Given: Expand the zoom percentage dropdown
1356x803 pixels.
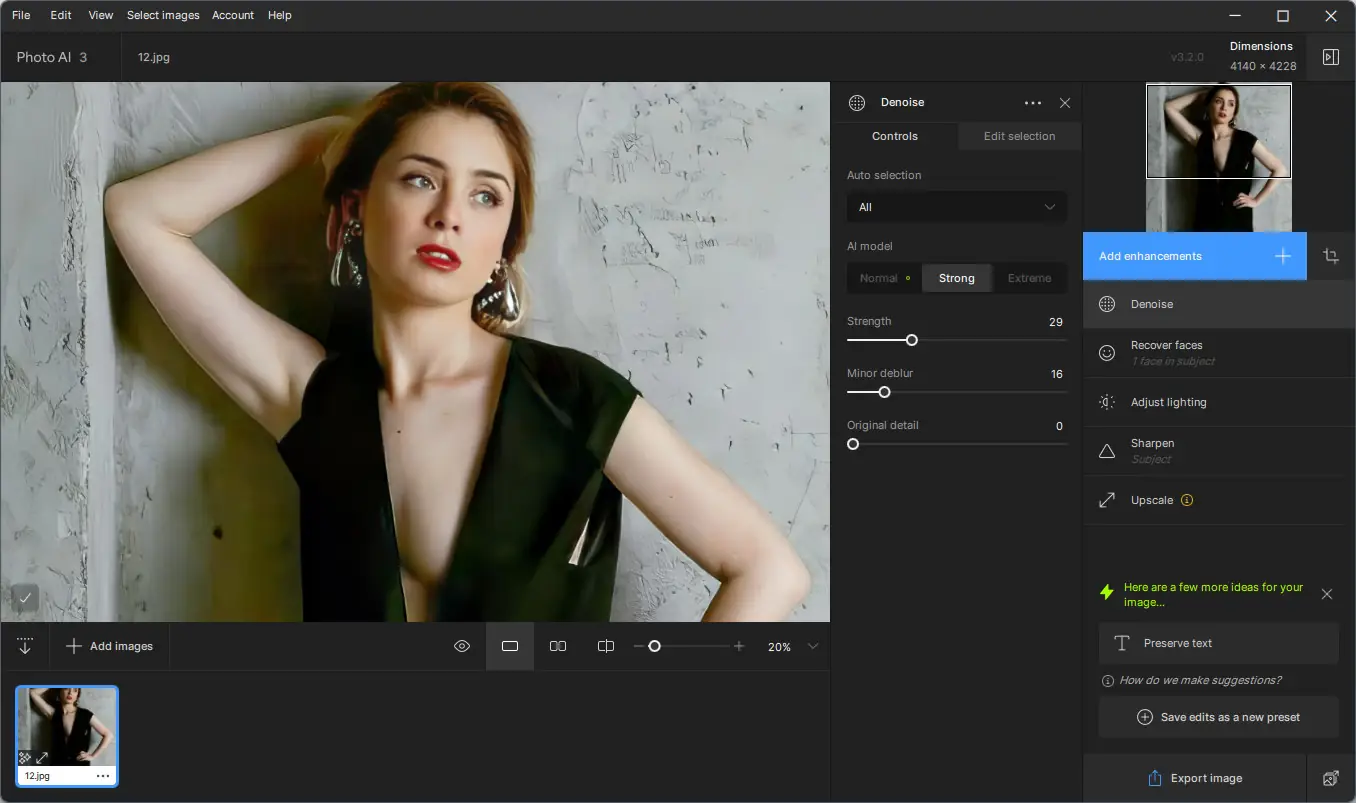Looking at the screenshot, I should point(812,647).
